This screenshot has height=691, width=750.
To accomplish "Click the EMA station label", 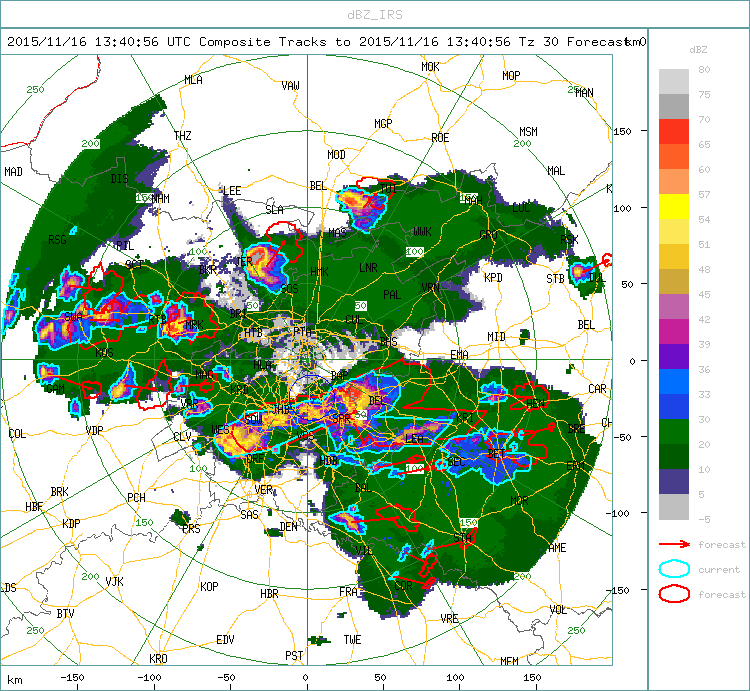I will tap(459, 354).
